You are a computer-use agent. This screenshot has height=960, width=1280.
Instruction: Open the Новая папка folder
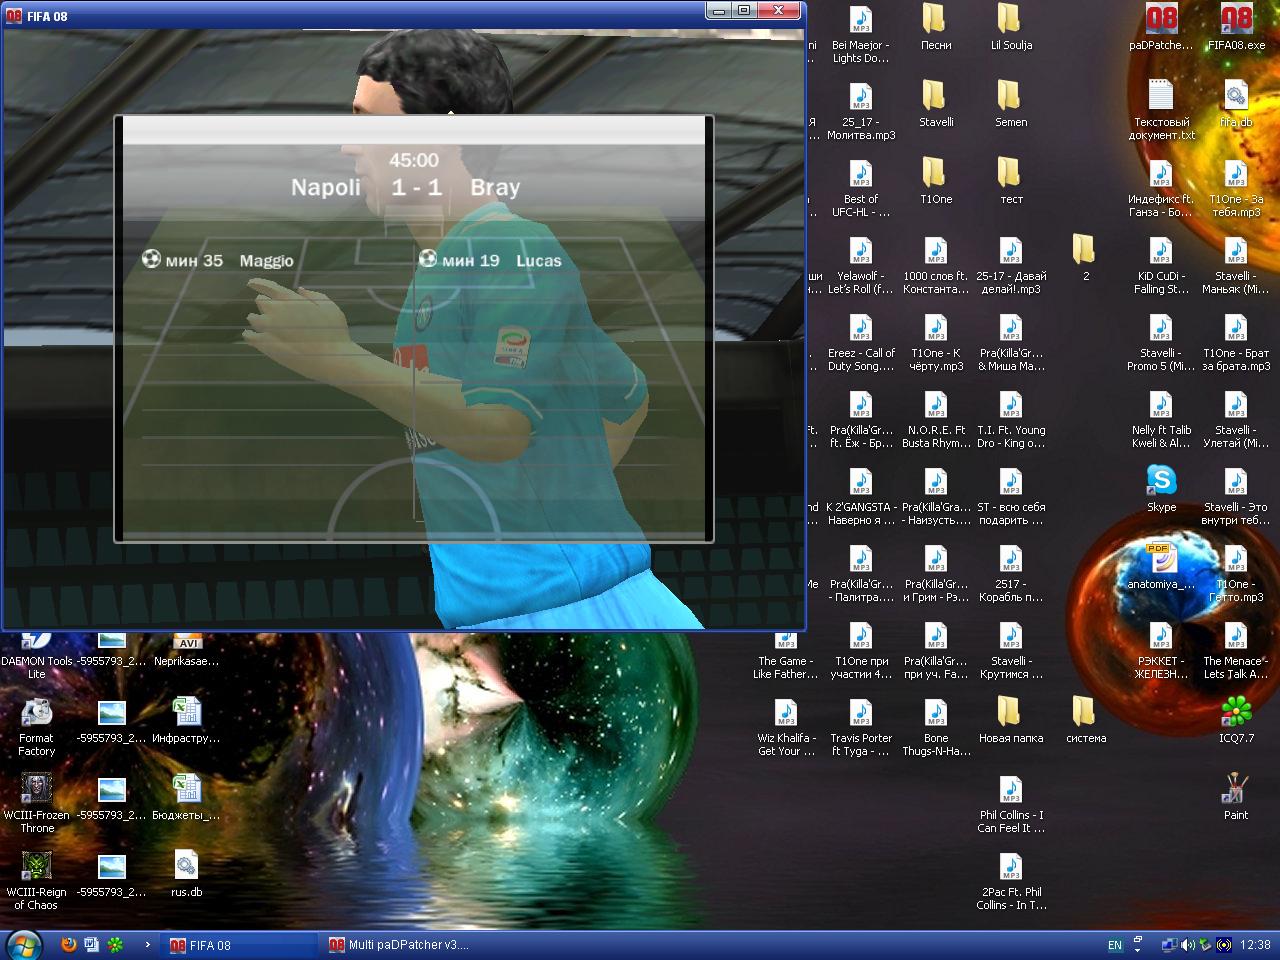point(1011,720)
